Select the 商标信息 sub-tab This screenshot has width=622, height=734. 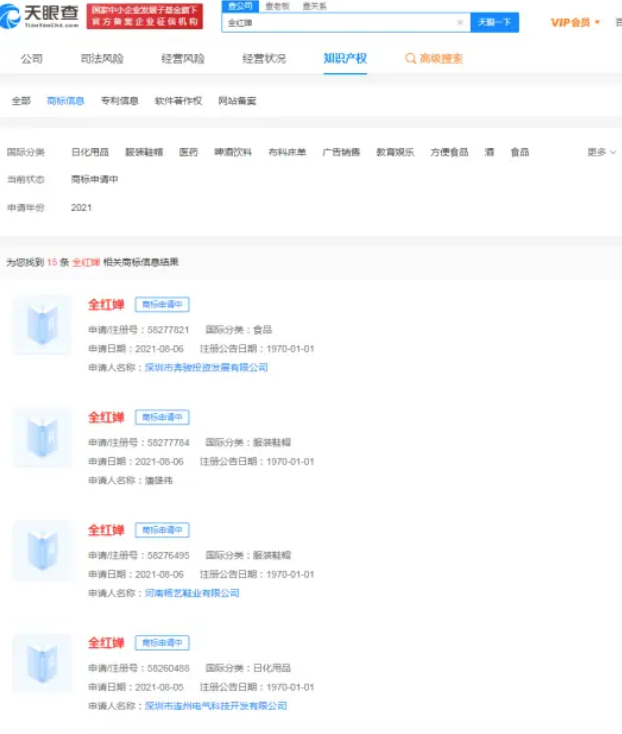[66, 101]
